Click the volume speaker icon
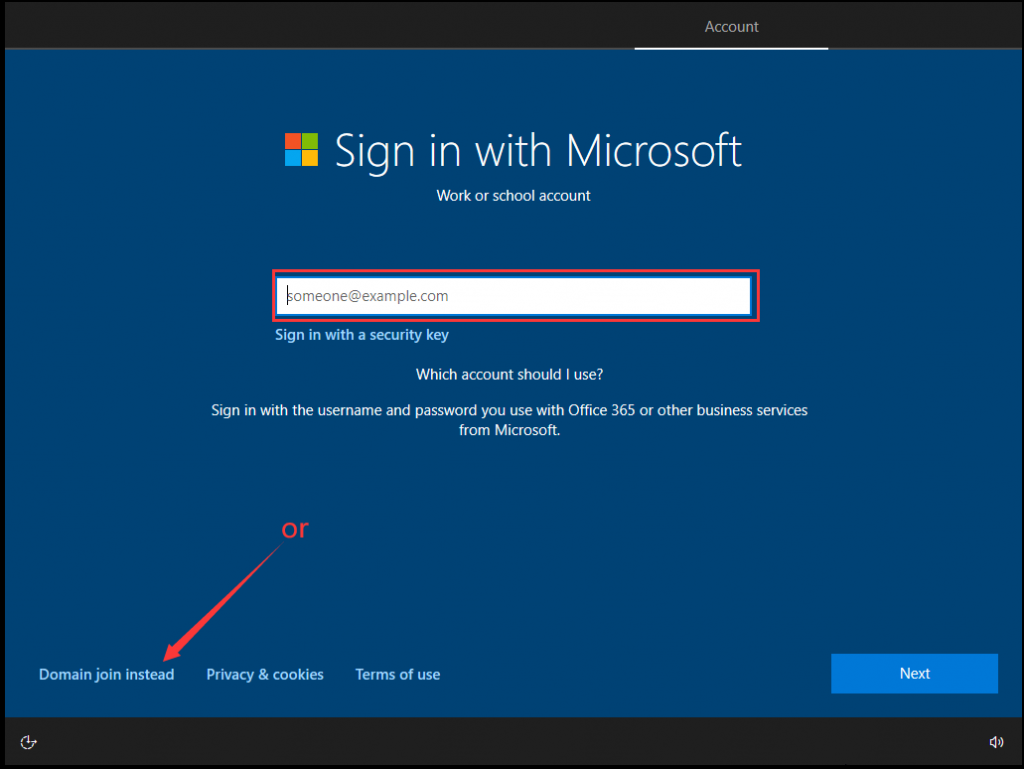The height and width of the screenshot is (769, 1024). pyautogui.click(x=996, y=742)
